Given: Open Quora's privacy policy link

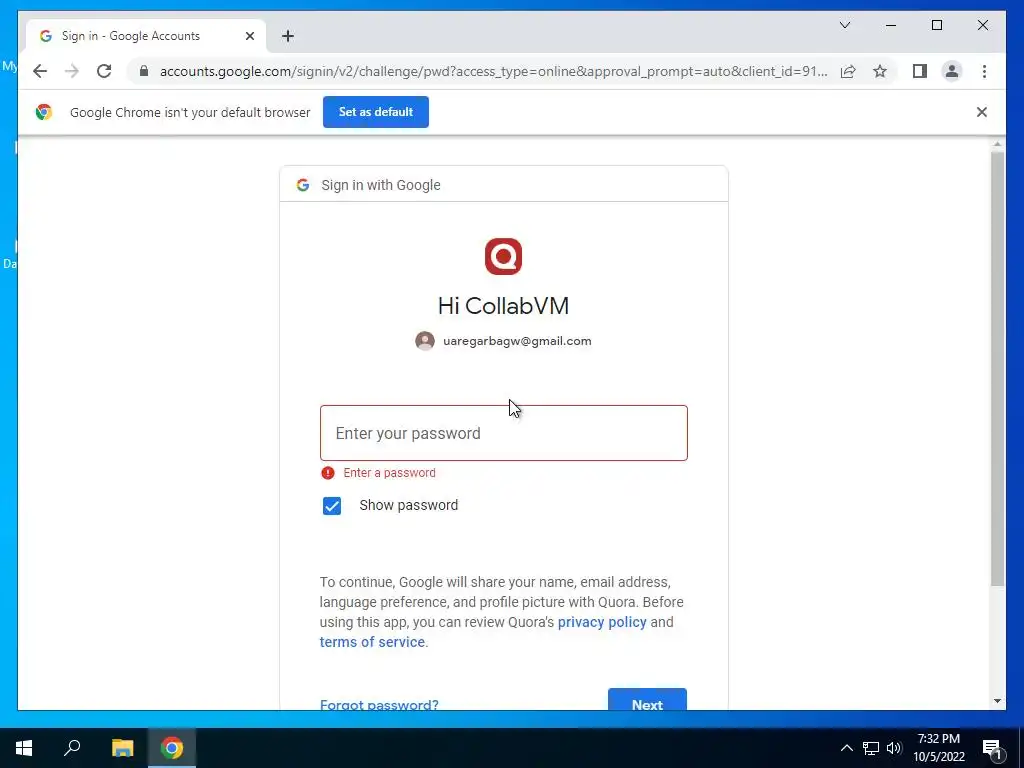Looking at the screenshot, I should point(601,622).
